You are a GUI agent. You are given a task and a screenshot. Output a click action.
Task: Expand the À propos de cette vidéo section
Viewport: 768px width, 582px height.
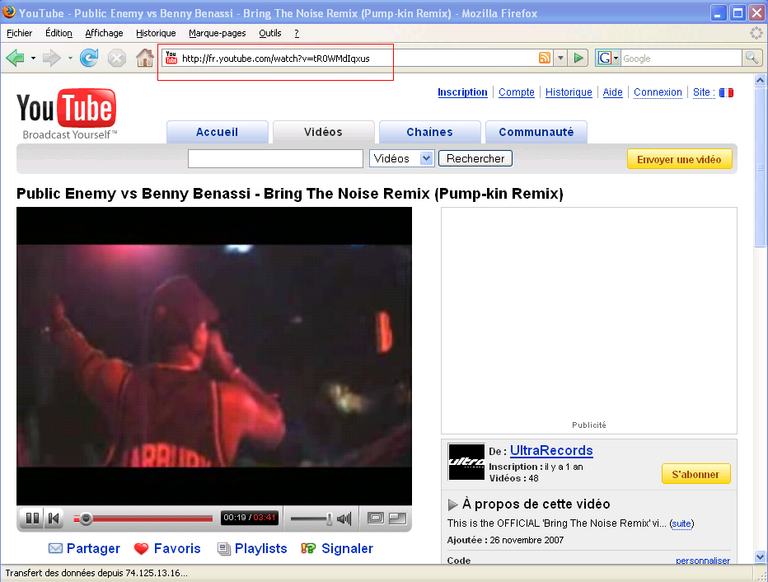pos(453,504)
